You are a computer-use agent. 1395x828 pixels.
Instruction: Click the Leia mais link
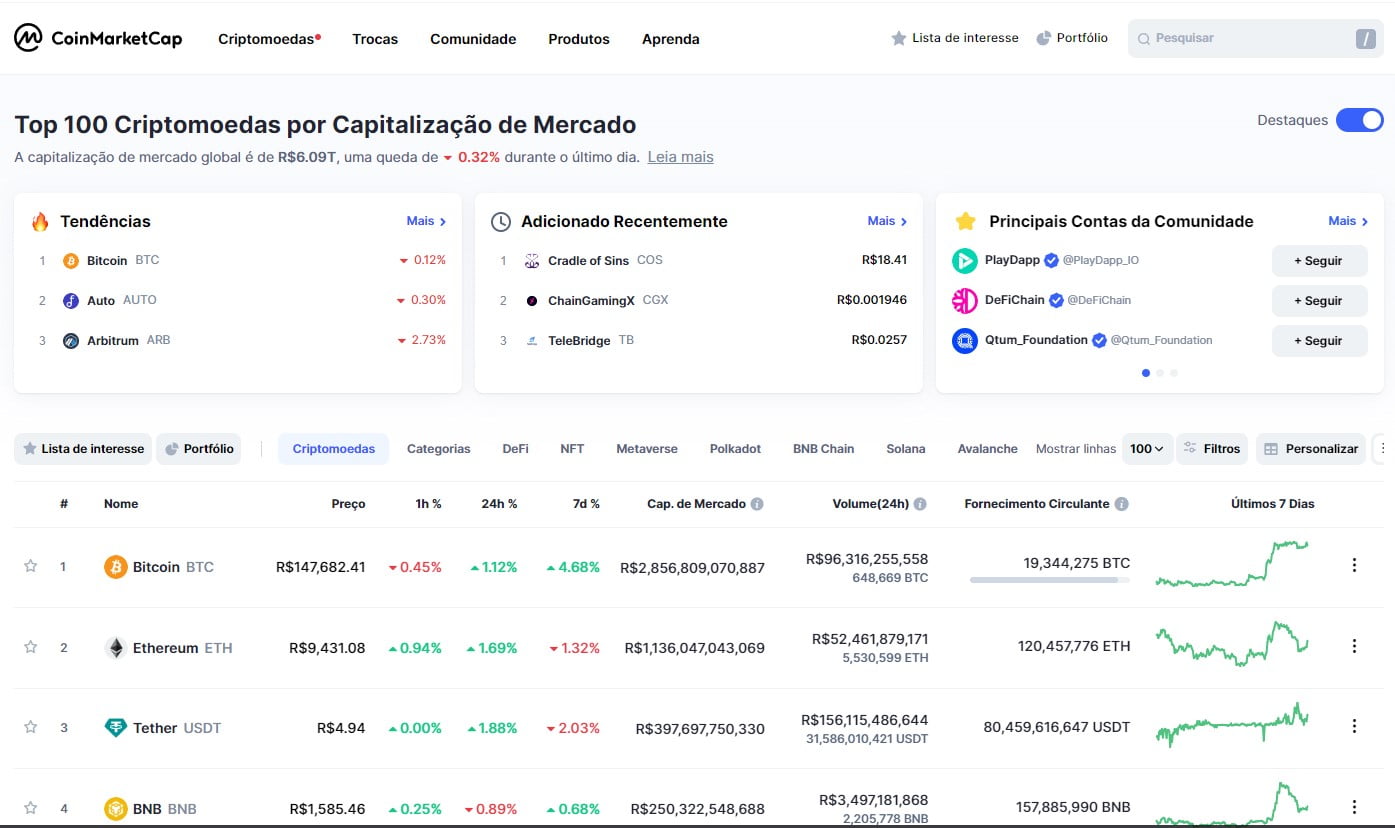click(680, 157)
